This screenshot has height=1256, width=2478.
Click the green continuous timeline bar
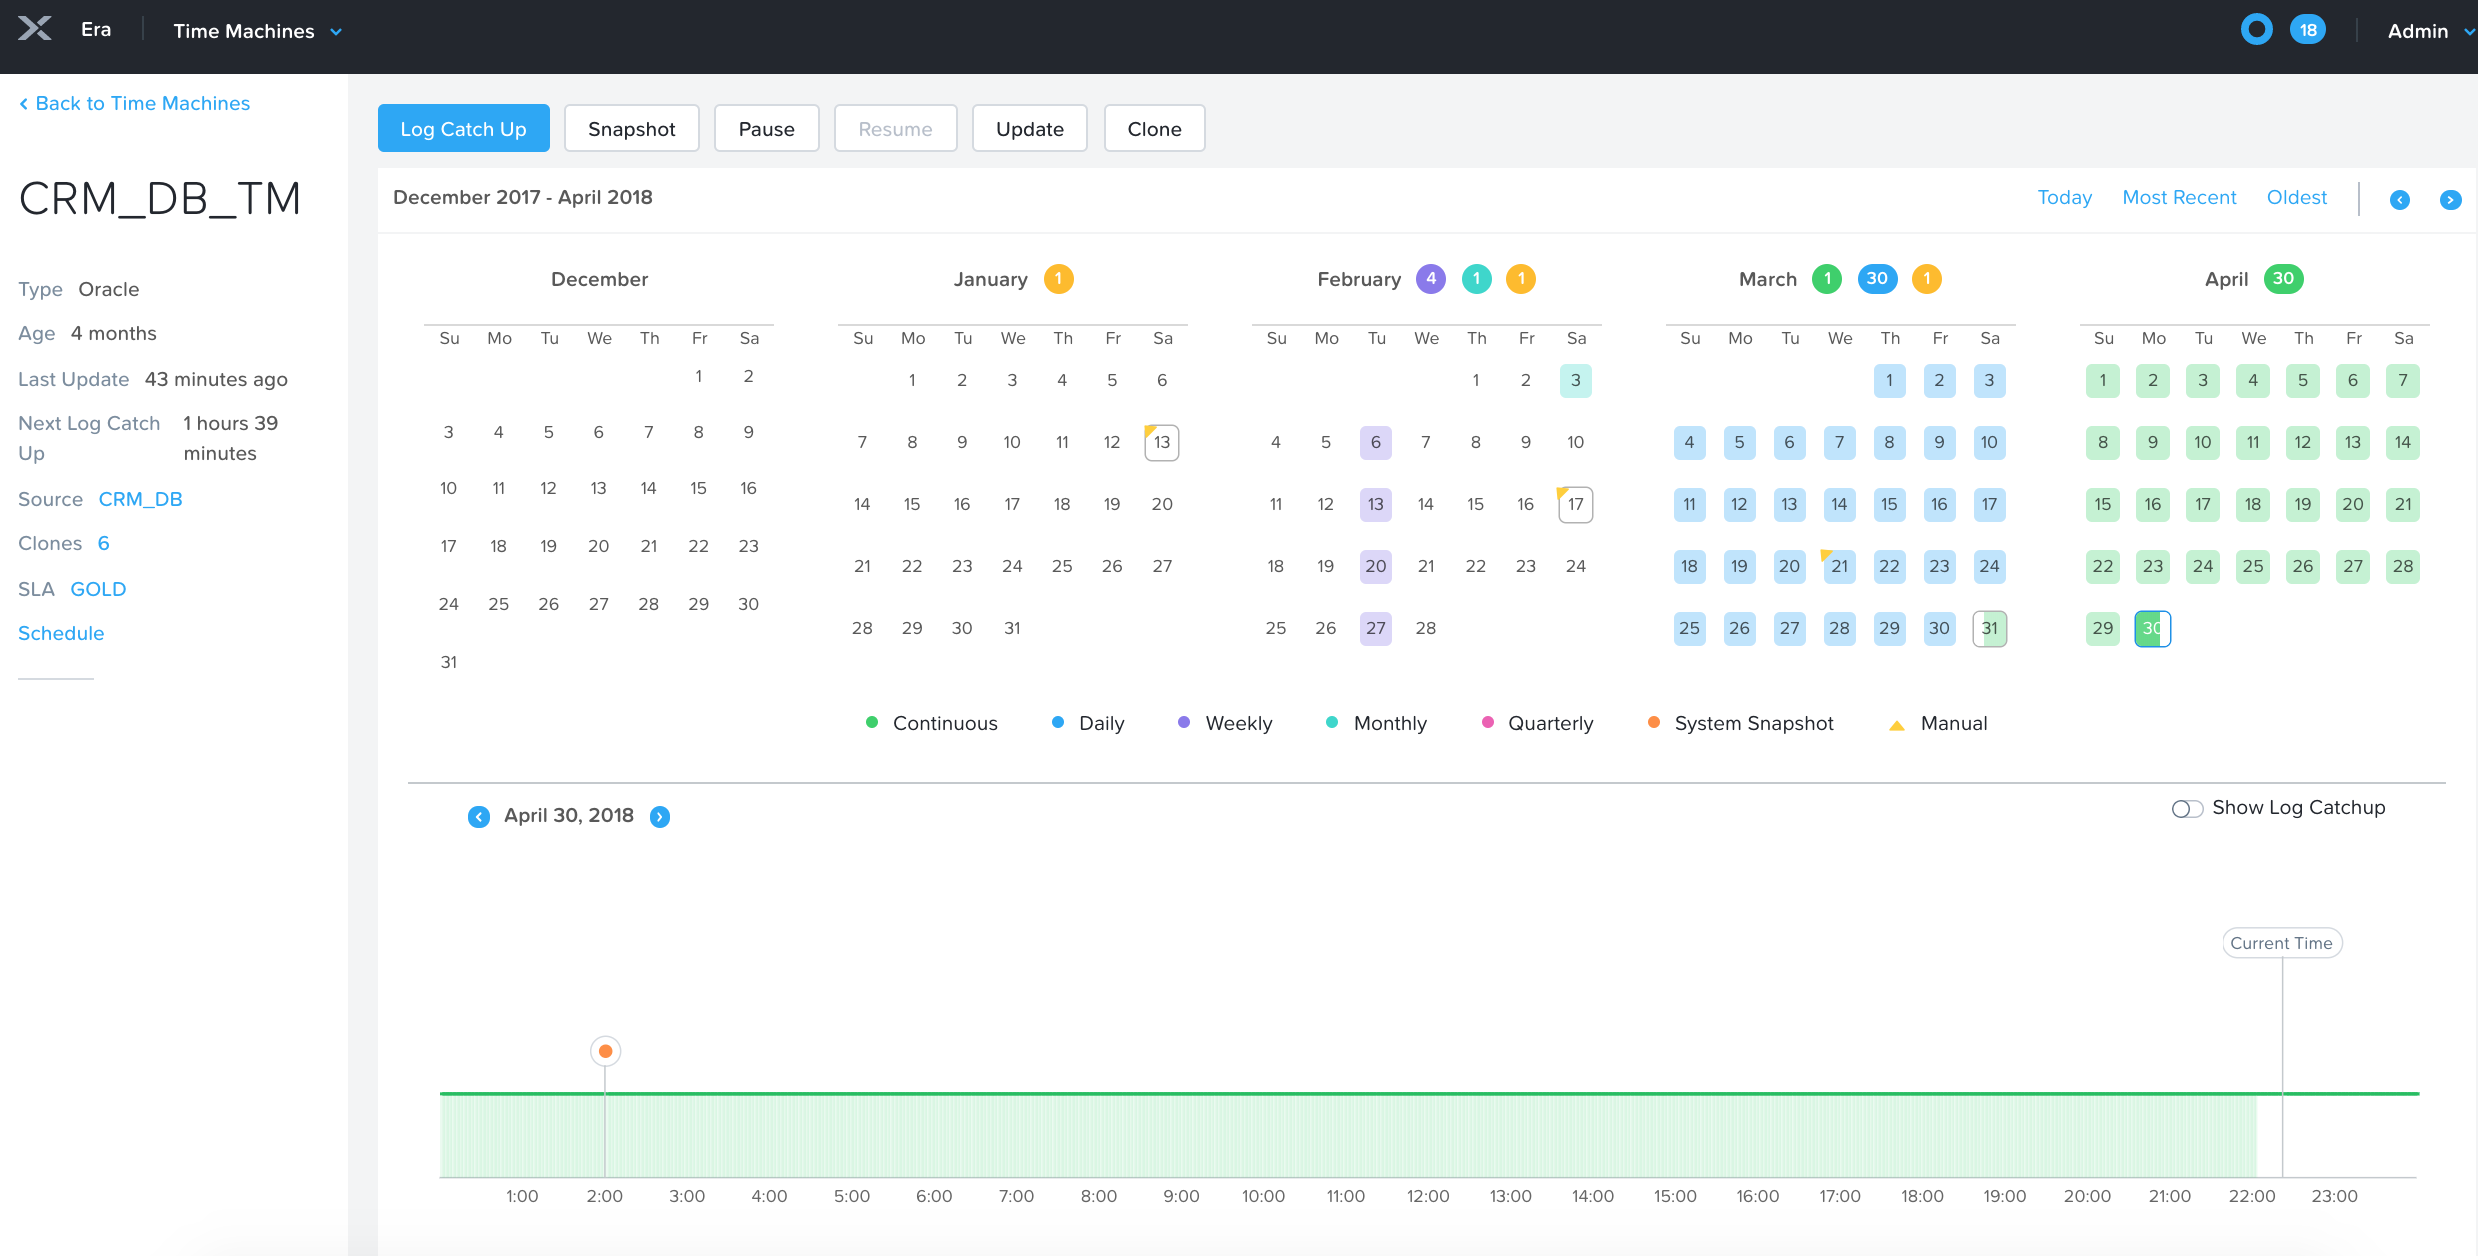point(1300,1094)
